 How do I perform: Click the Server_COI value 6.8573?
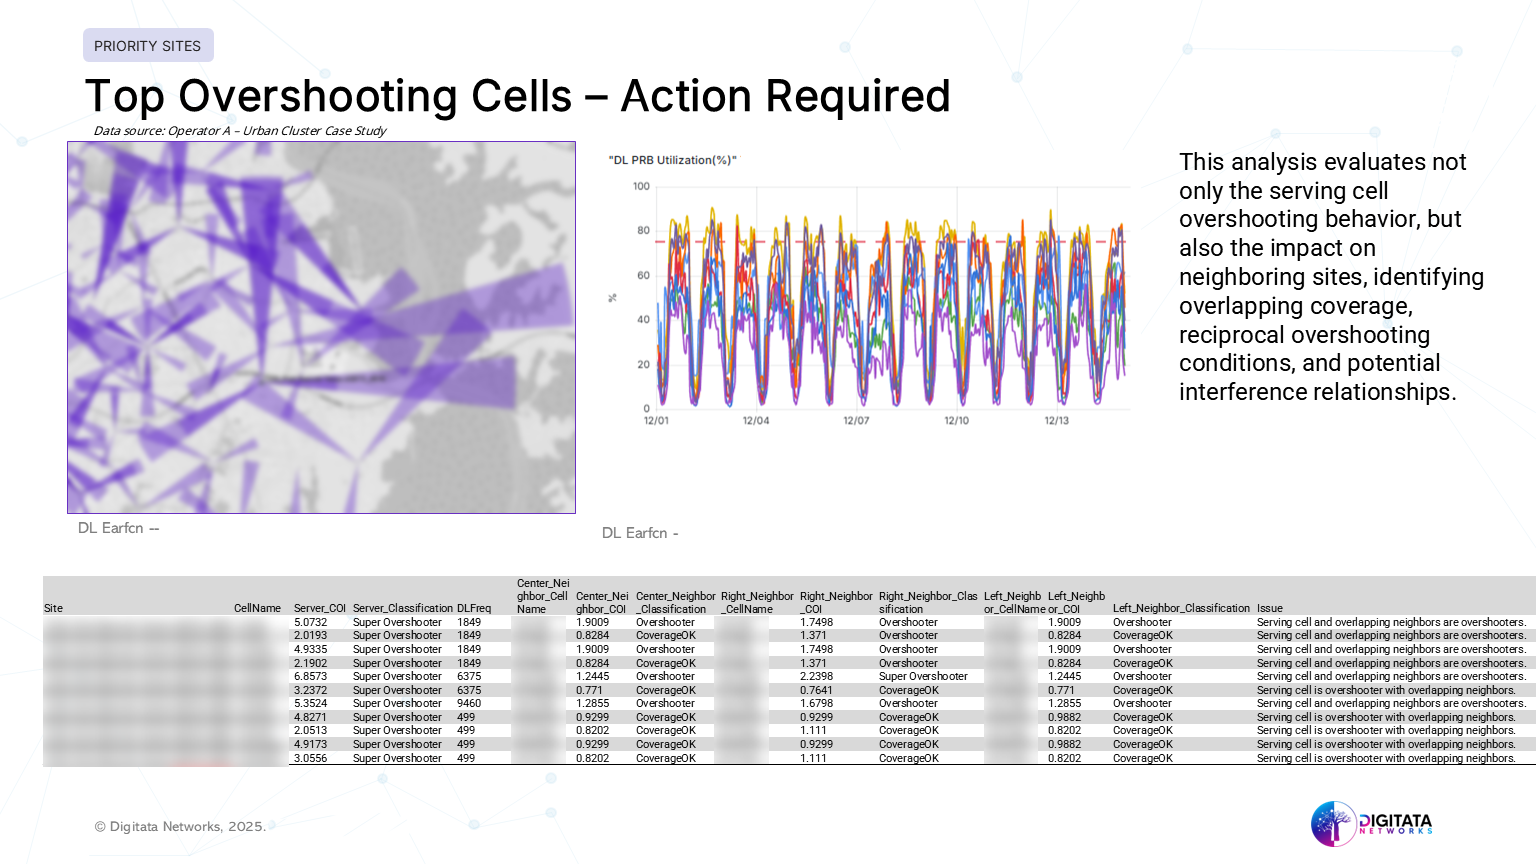pyautogui.click(x=311, y=677)
